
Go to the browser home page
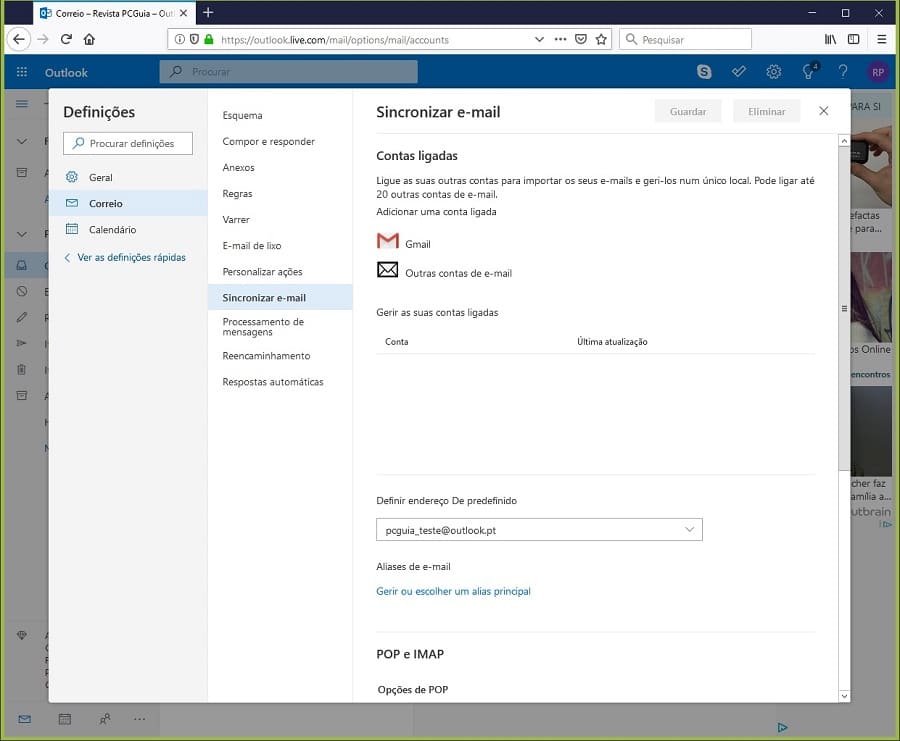pos(89,39)
